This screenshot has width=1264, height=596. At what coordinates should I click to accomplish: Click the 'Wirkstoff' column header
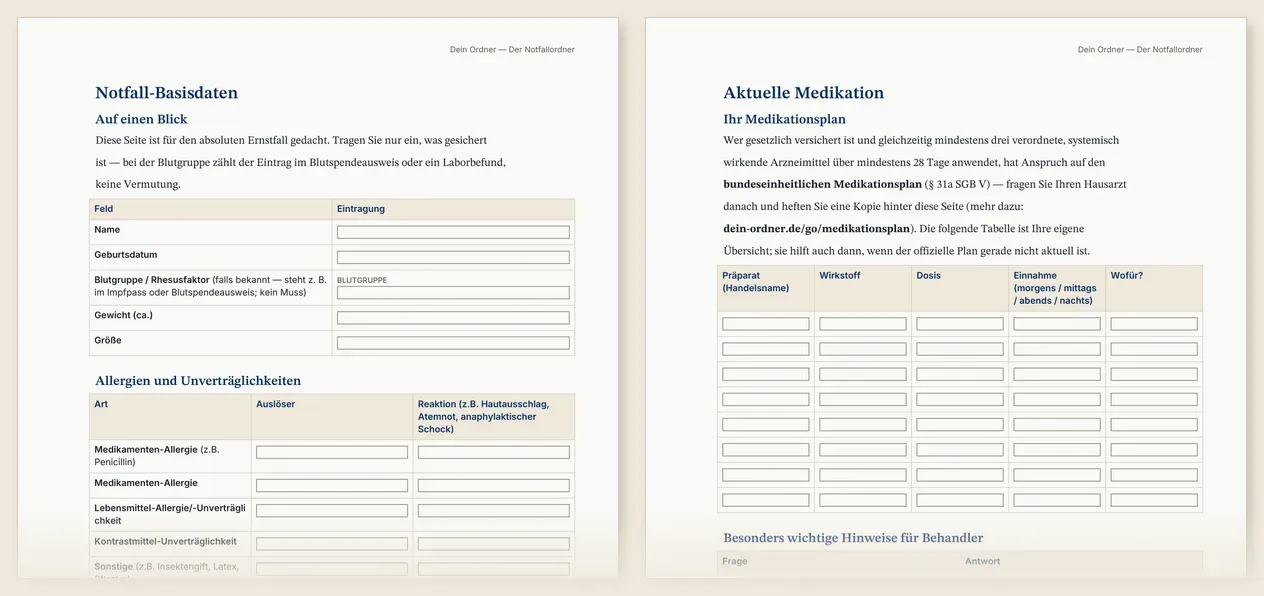click(x=840, y=275)
